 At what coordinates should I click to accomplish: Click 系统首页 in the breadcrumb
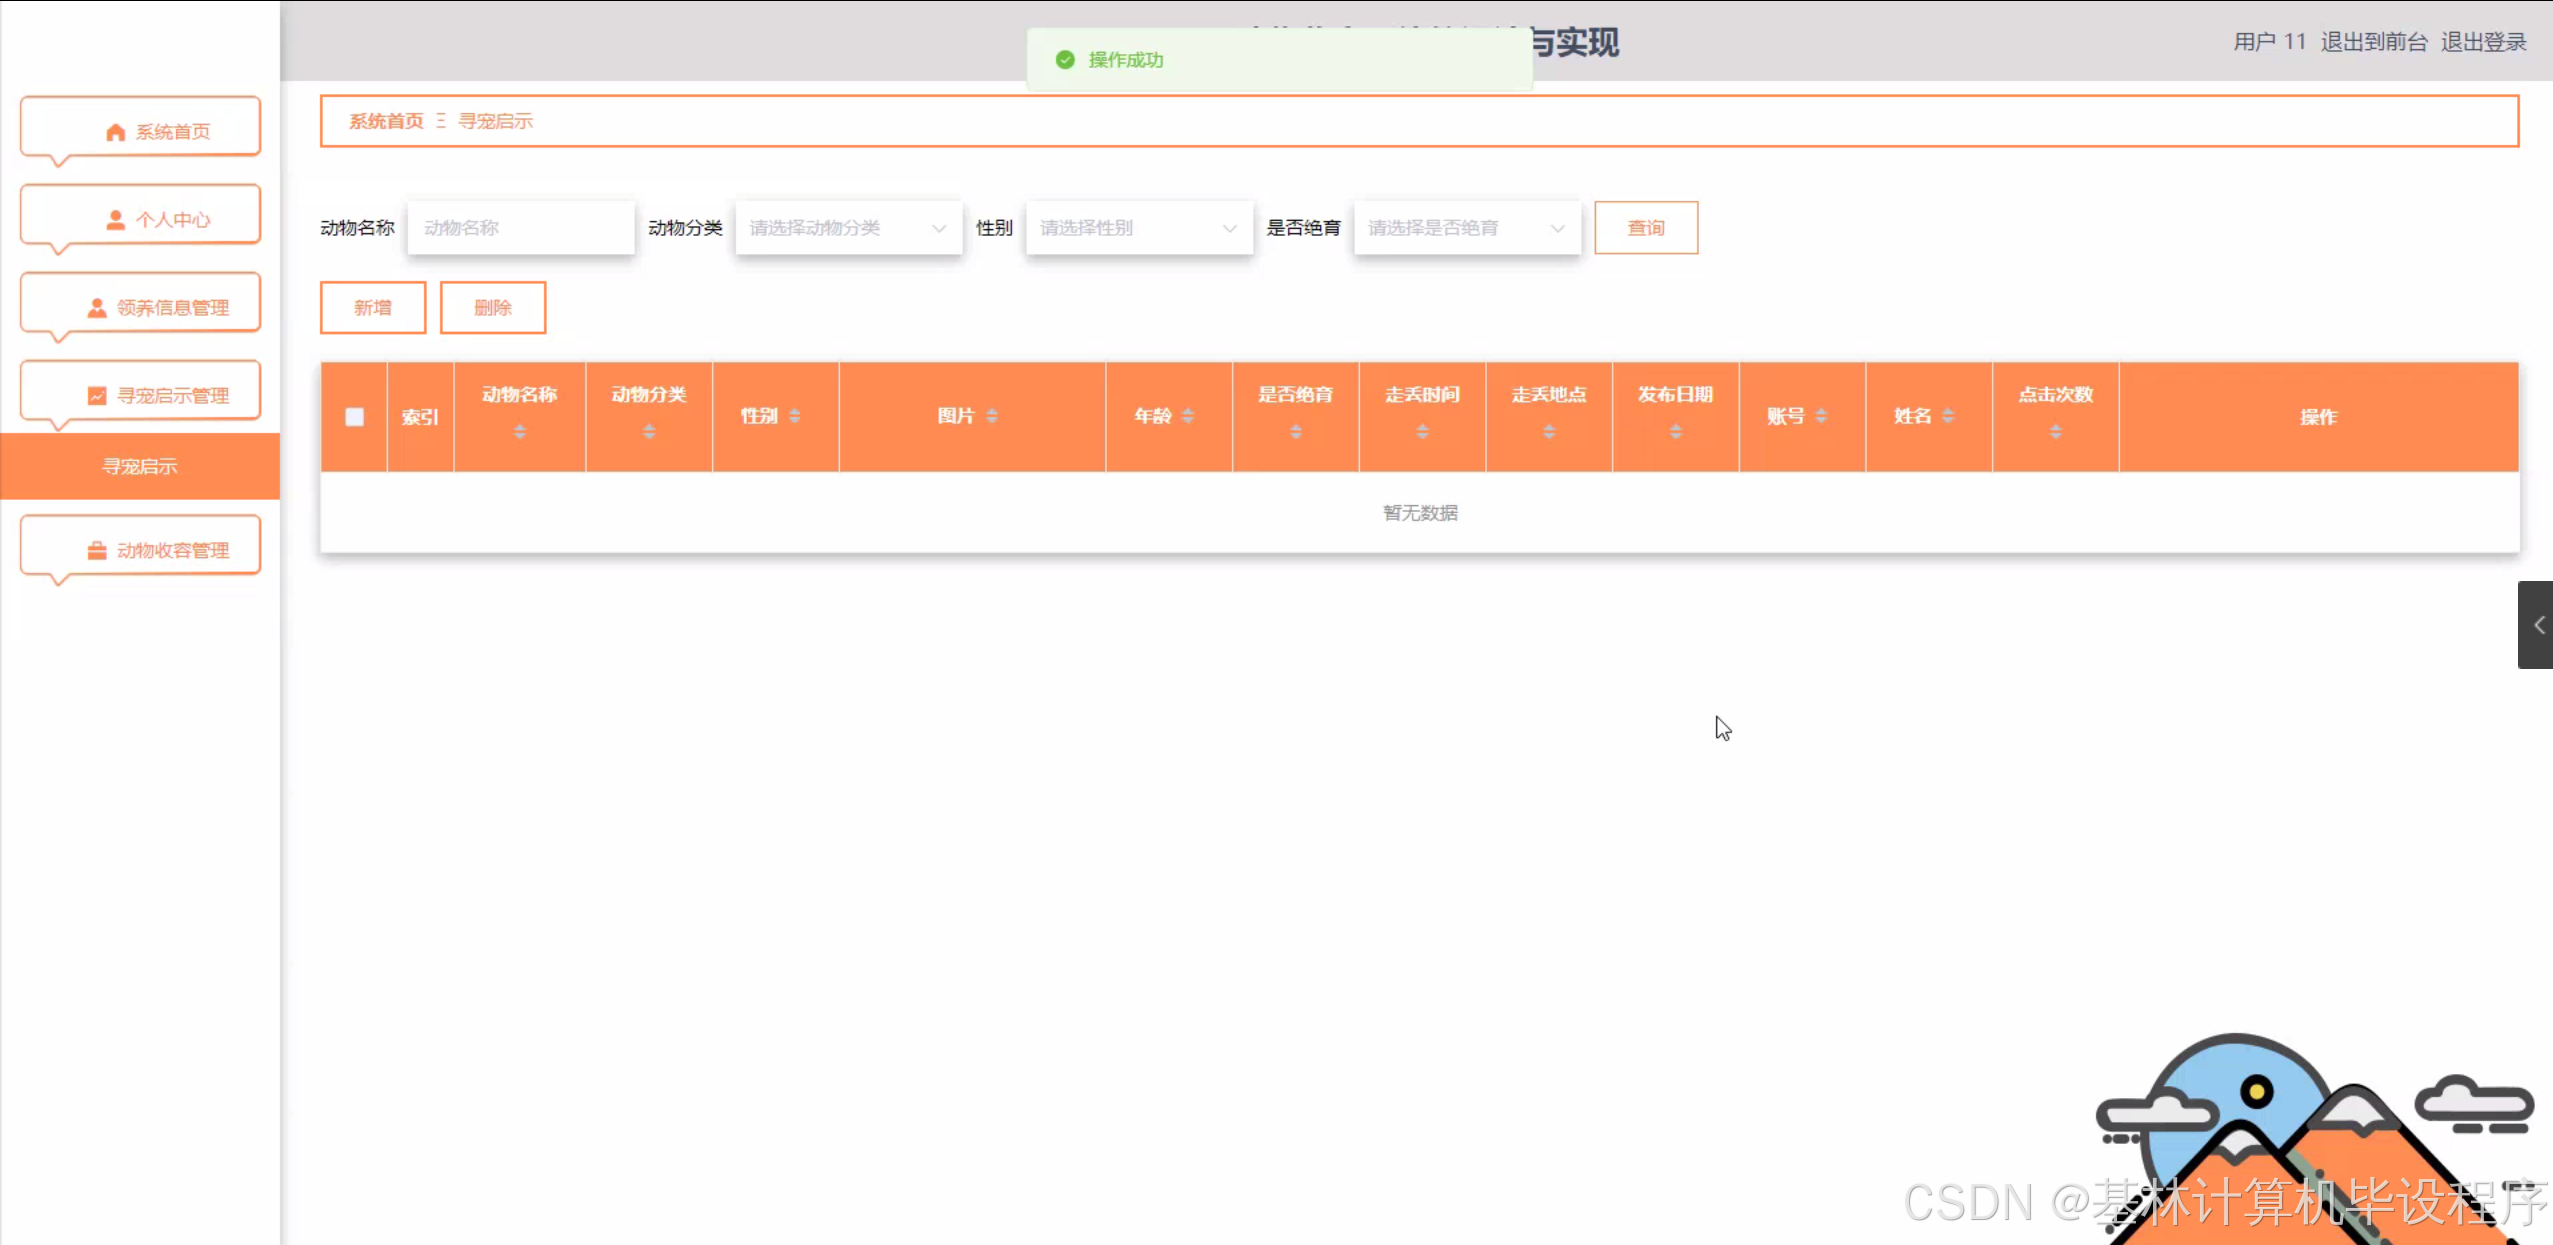click(x=386, y=121)
